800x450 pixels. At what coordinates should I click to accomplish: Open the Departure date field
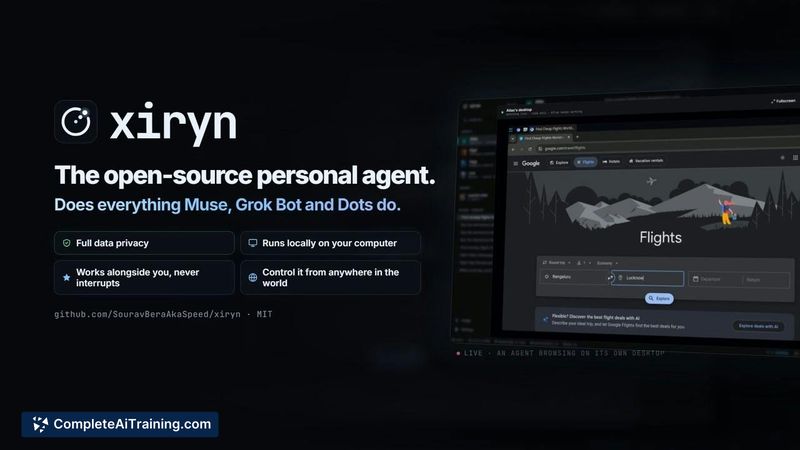pyautogui.click(x=715, y=279)
